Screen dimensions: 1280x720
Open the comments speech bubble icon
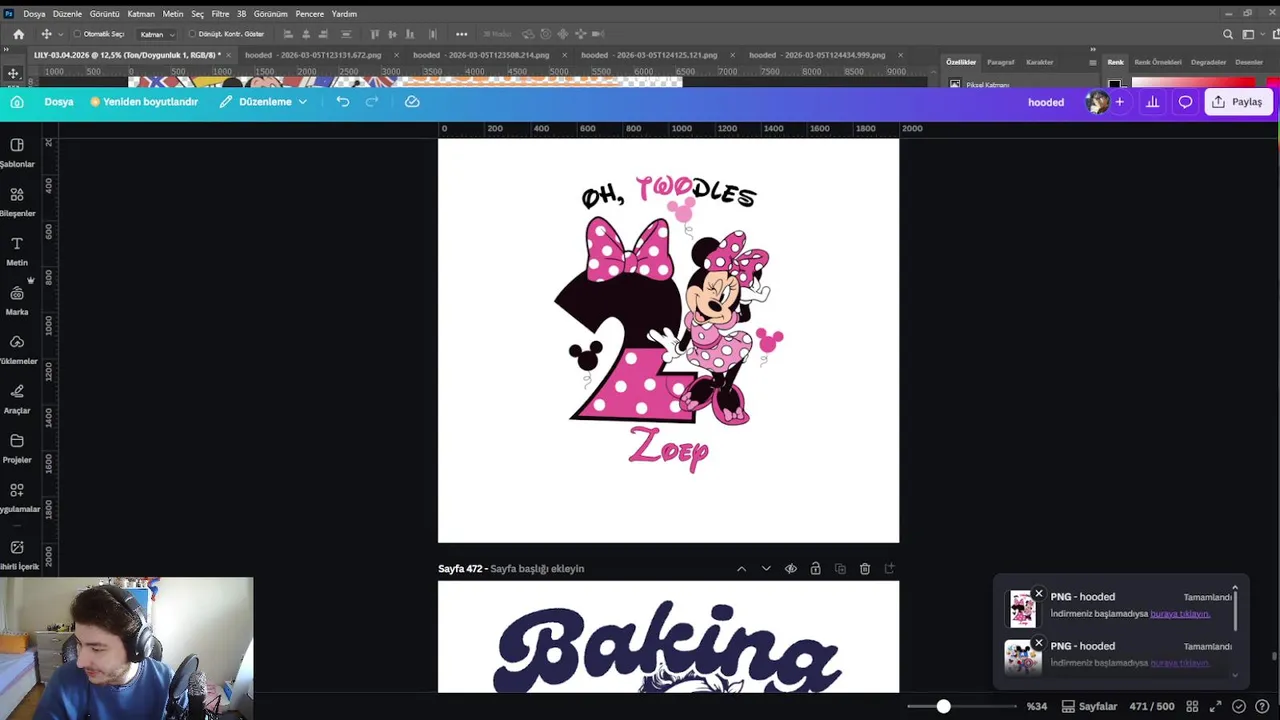(x=1185, y=102)
